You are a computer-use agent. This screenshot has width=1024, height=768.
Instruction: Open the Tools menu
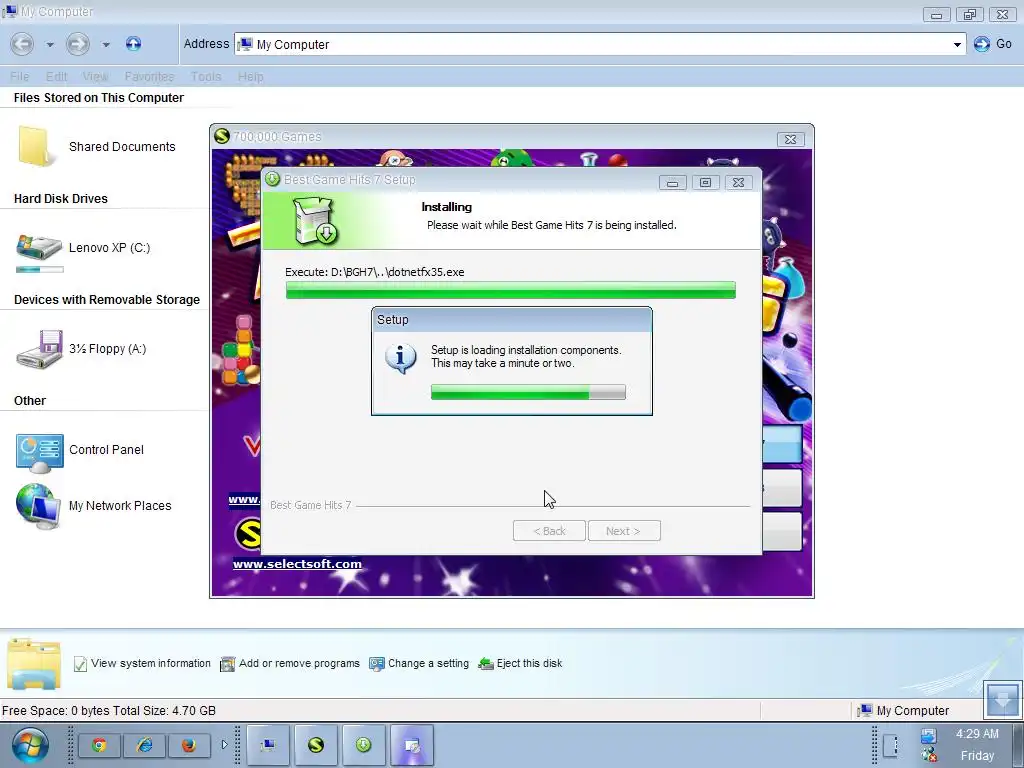(206, 76)
